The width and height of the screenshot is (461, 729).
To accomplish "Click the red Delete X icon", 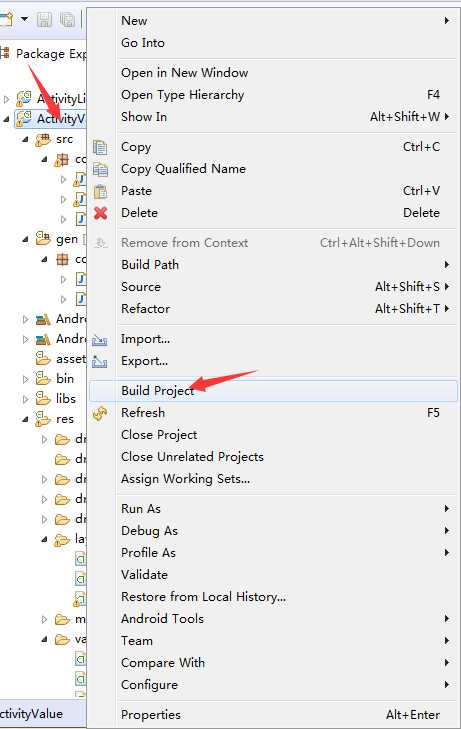I will (100, 213).
